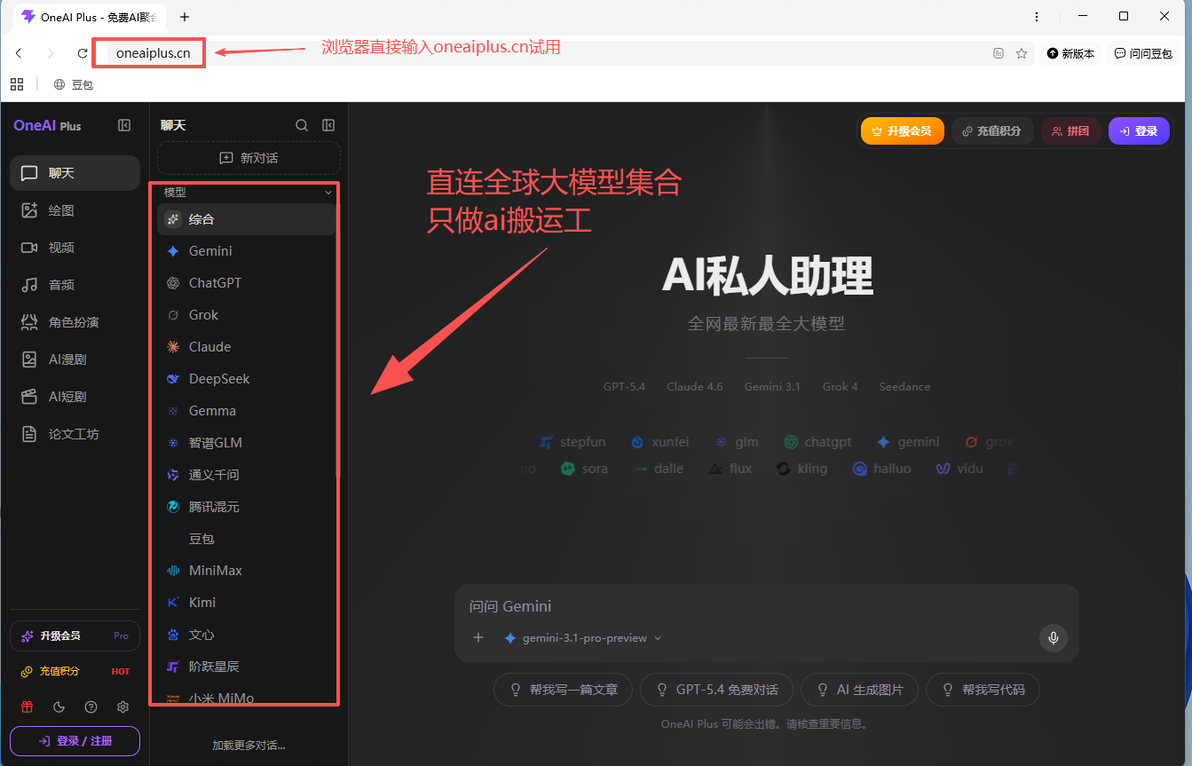
Task: Select Claude in the model list
Action: (246, 347)
